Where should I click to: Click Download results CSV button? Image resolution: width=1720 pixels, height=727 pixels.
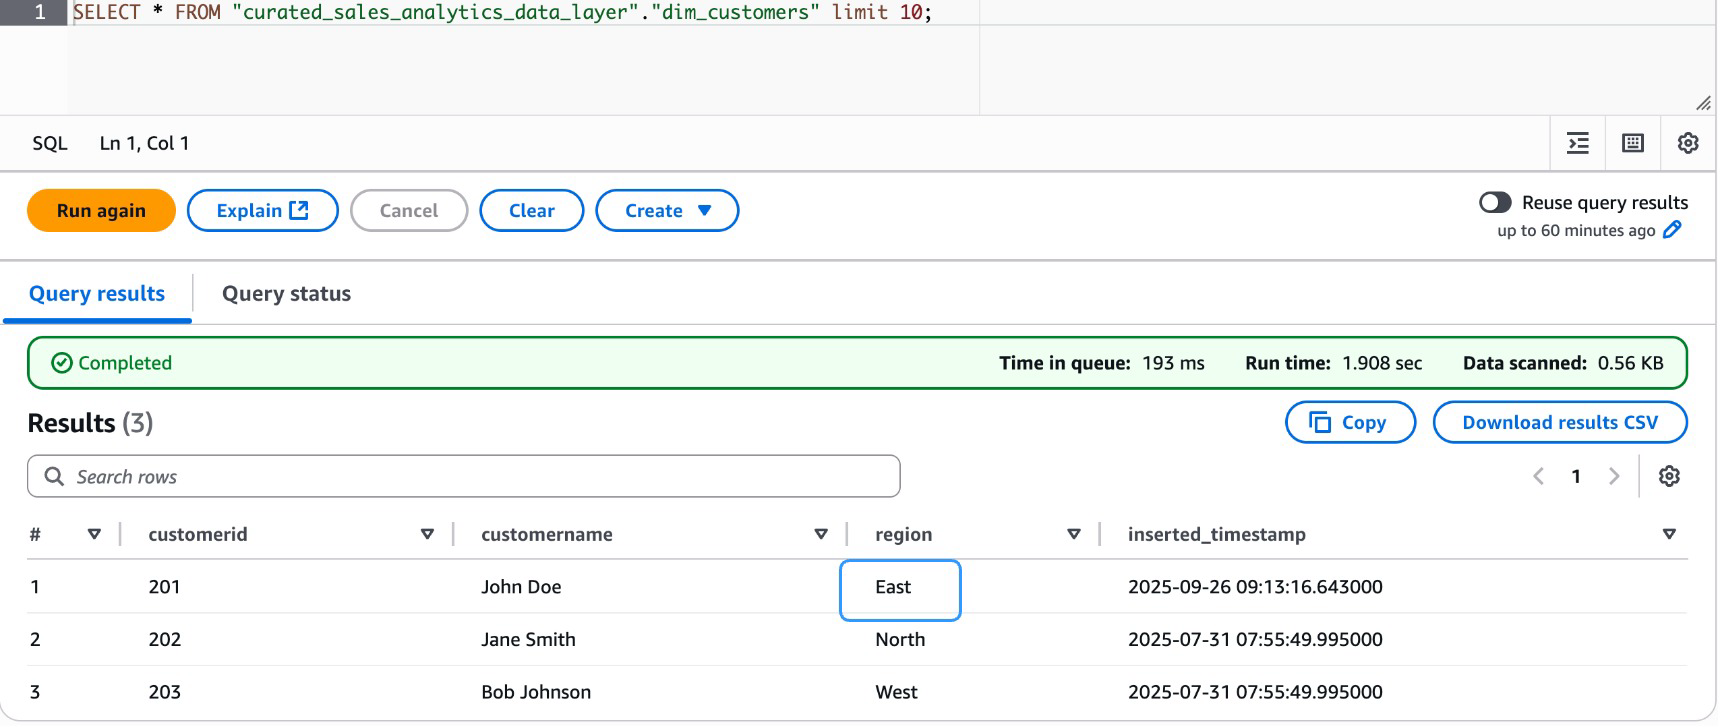[1559, 422]
